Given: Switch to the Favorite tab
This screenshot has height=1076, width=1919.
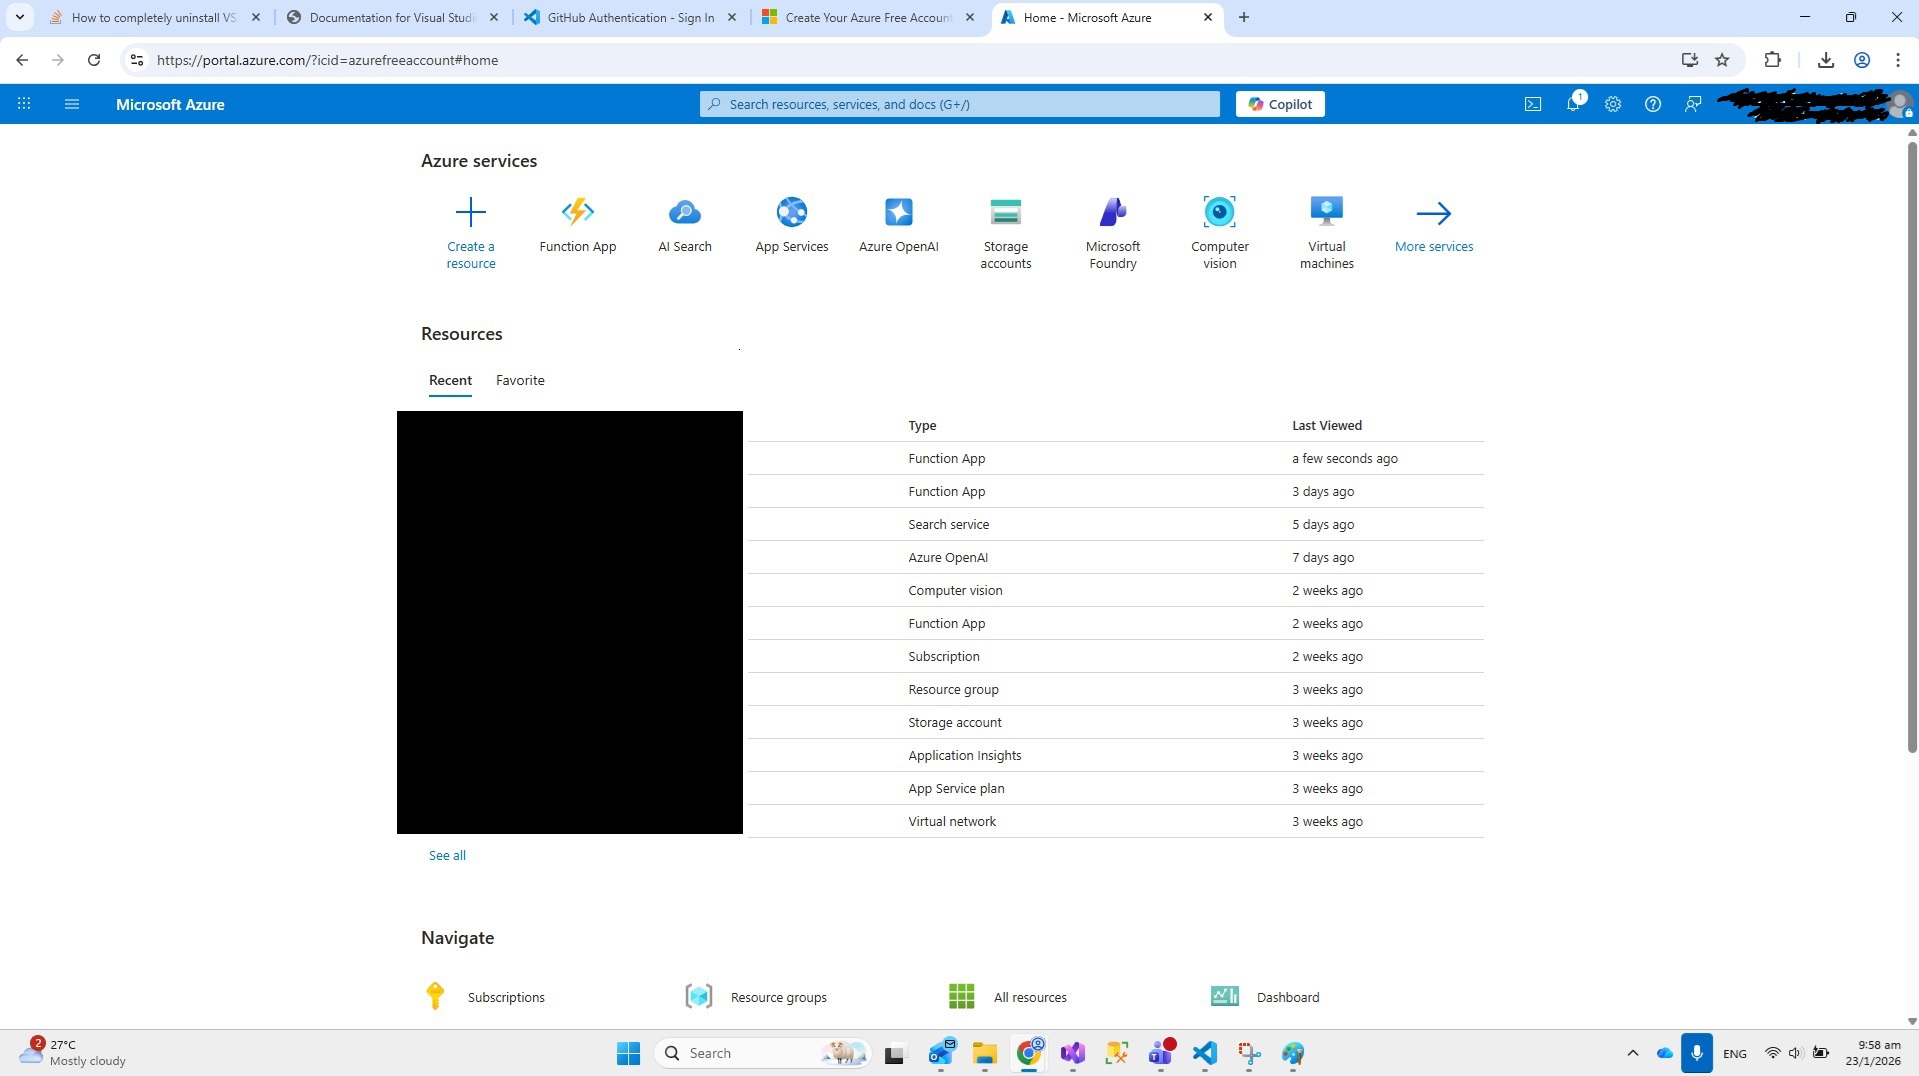Looking at the screenshot, I should point(519,380).
